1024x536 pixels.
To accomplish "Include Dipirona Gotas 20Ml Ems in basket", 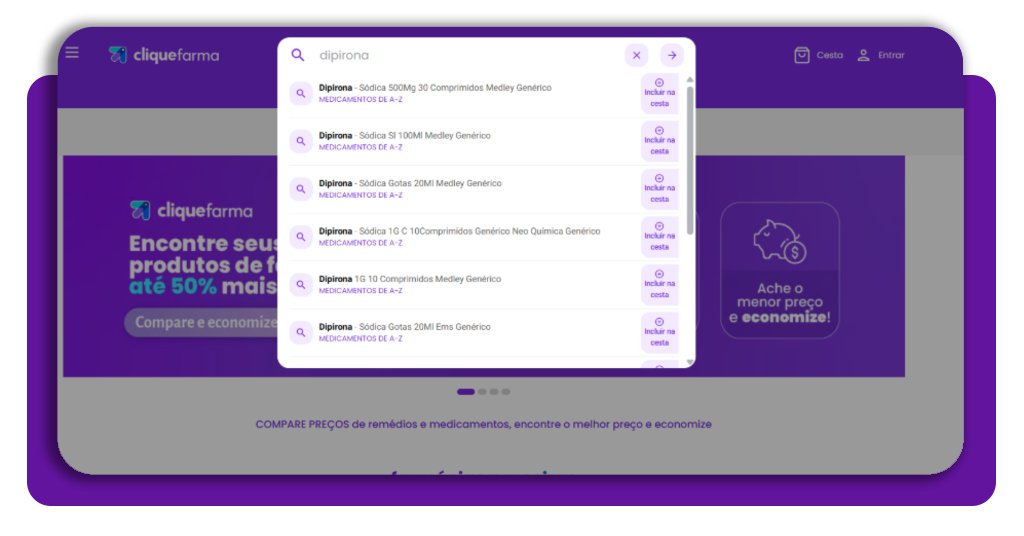I will click(x=659, y=332).
